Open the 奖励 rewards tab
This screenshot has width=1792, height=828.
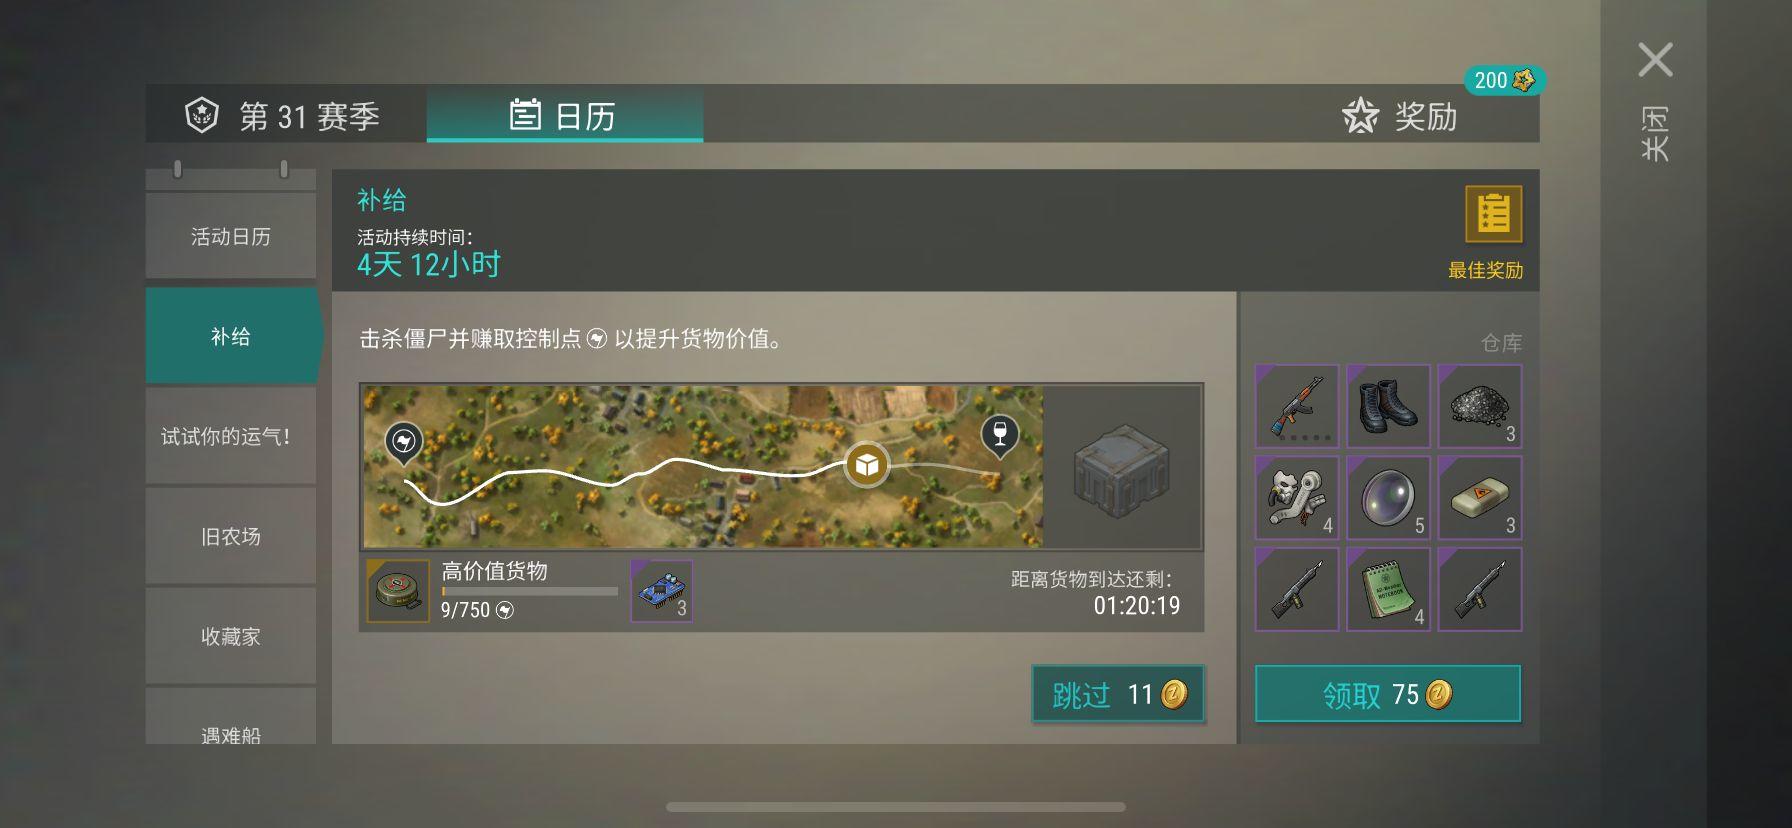(x=1400, y=116)
